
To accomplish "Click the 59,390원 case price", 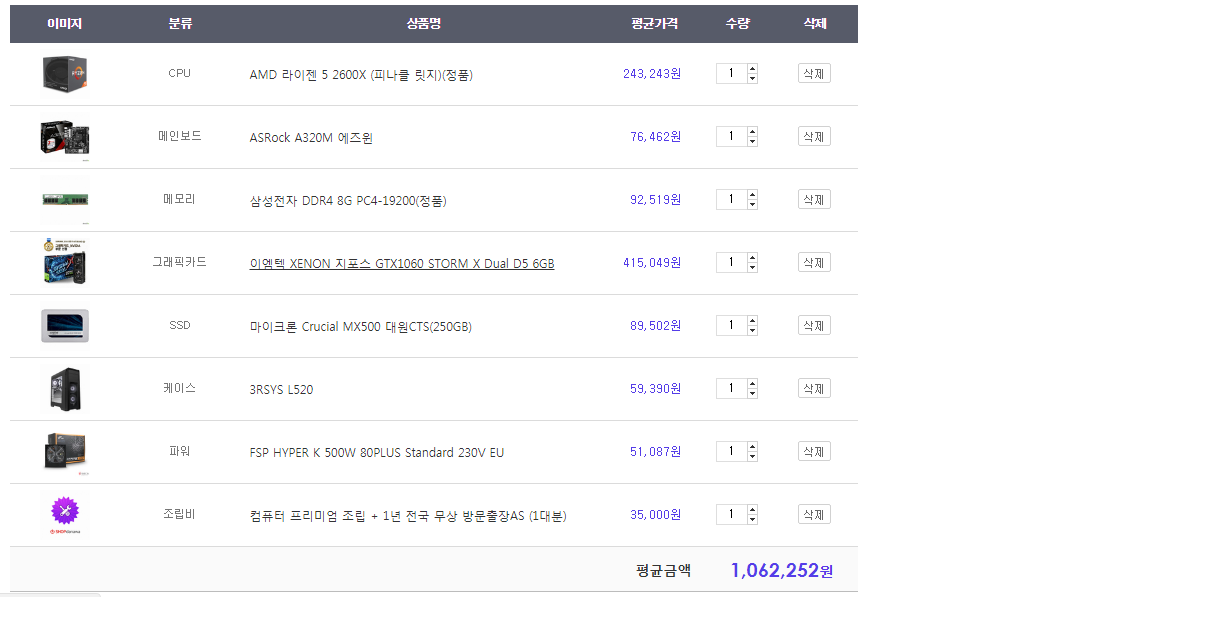I will pos(656,389).
